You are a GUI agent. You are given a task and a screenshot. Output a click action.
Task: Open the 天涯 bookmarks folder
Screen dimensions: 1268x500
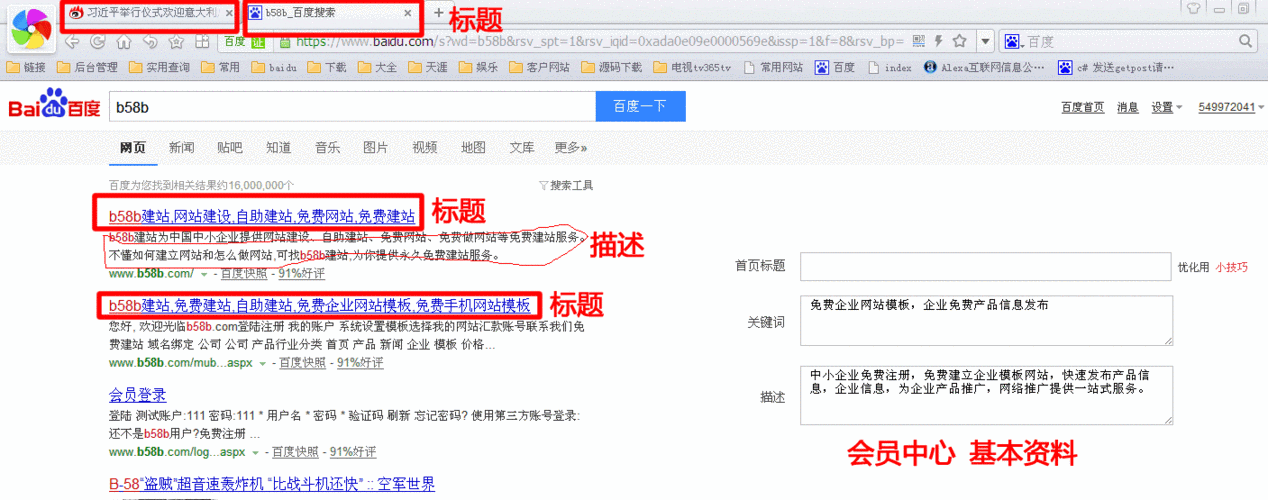pos(427,68)
